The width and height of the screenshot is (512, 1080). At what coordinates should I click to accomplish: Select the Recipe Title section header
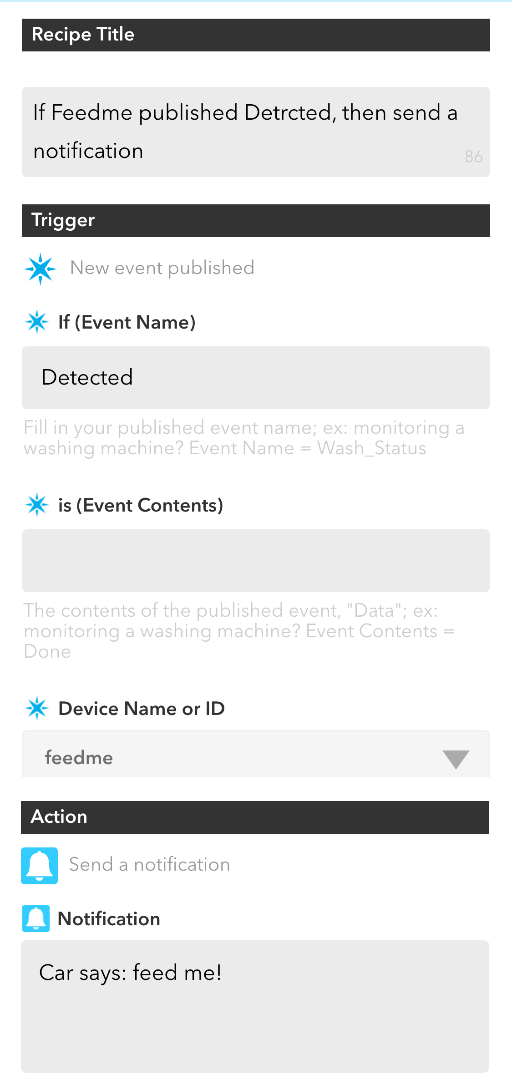coord(256,35)
